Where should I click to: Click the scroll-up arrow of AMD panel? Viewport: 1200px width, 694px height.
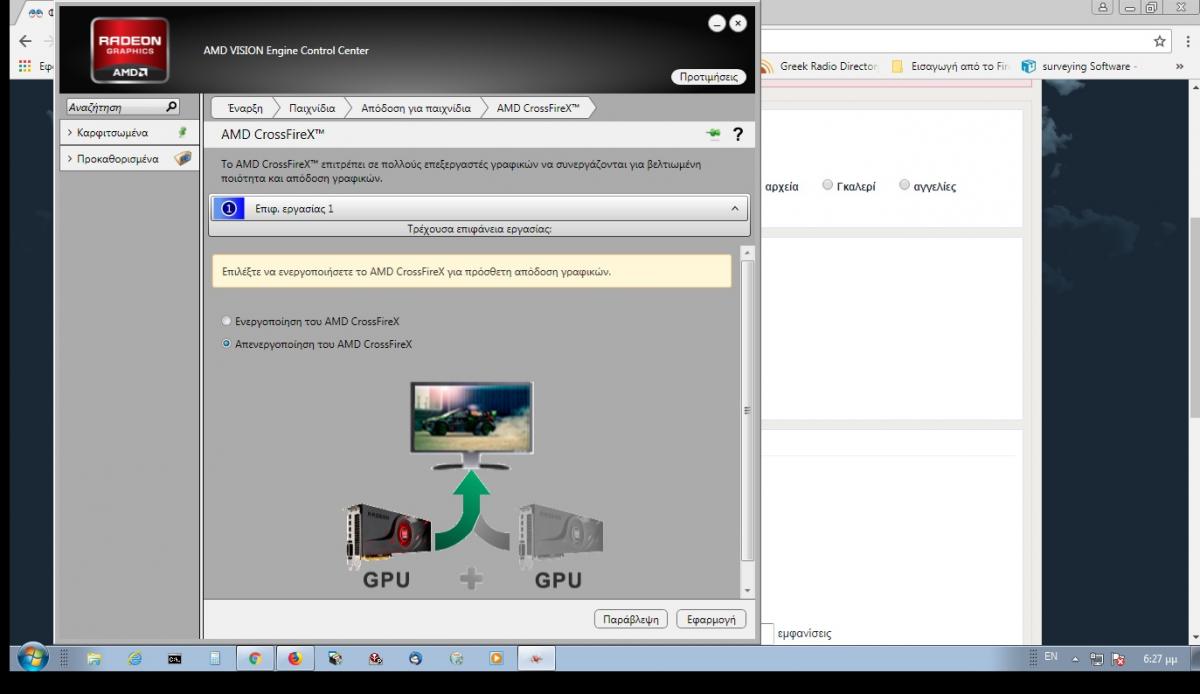746,252
